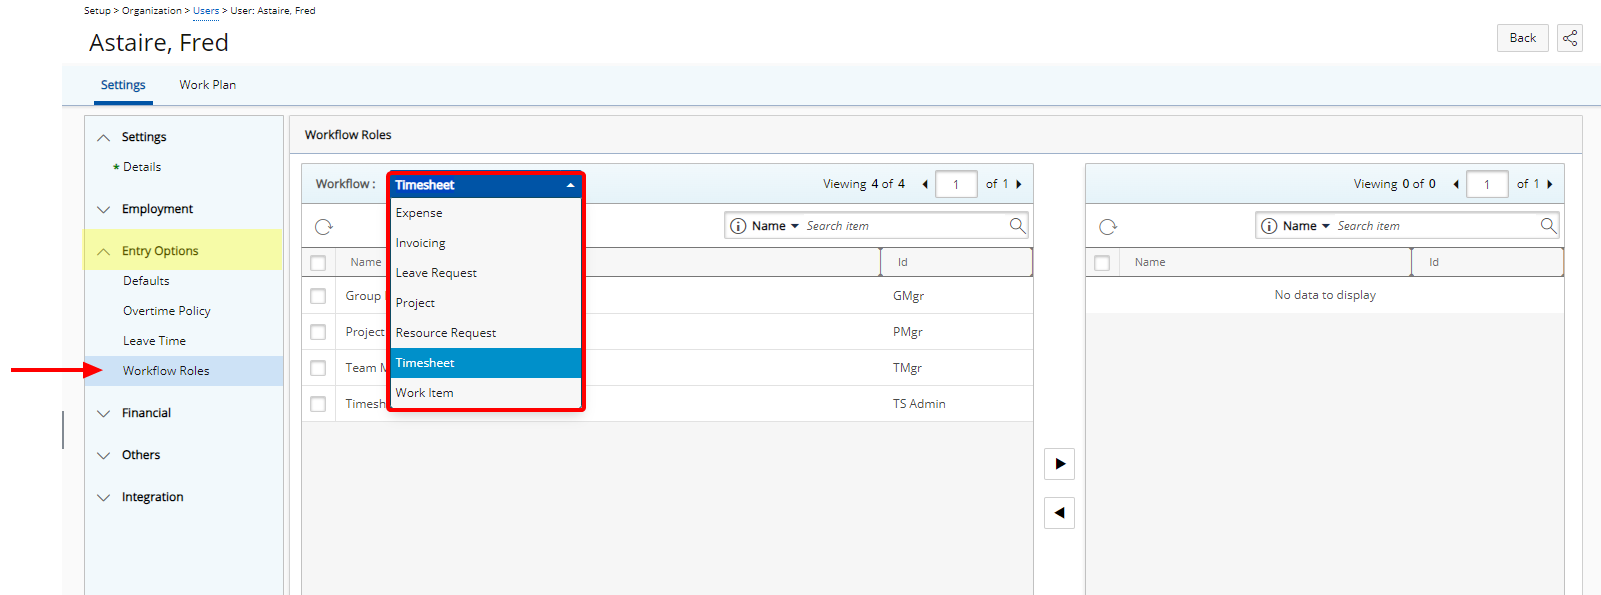Select Resource Request workflow option
Screen dimensions: 1601x595
tap(485, 333)
